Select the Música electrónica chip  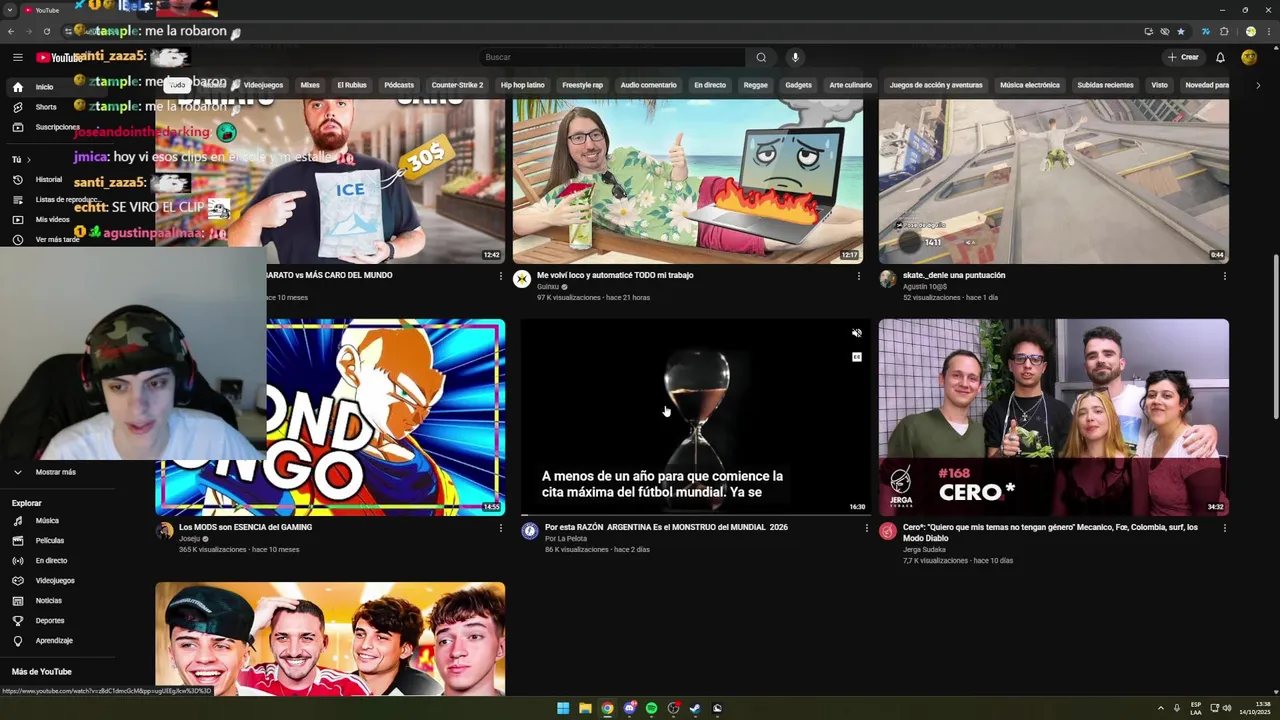tap(1030, 85)
